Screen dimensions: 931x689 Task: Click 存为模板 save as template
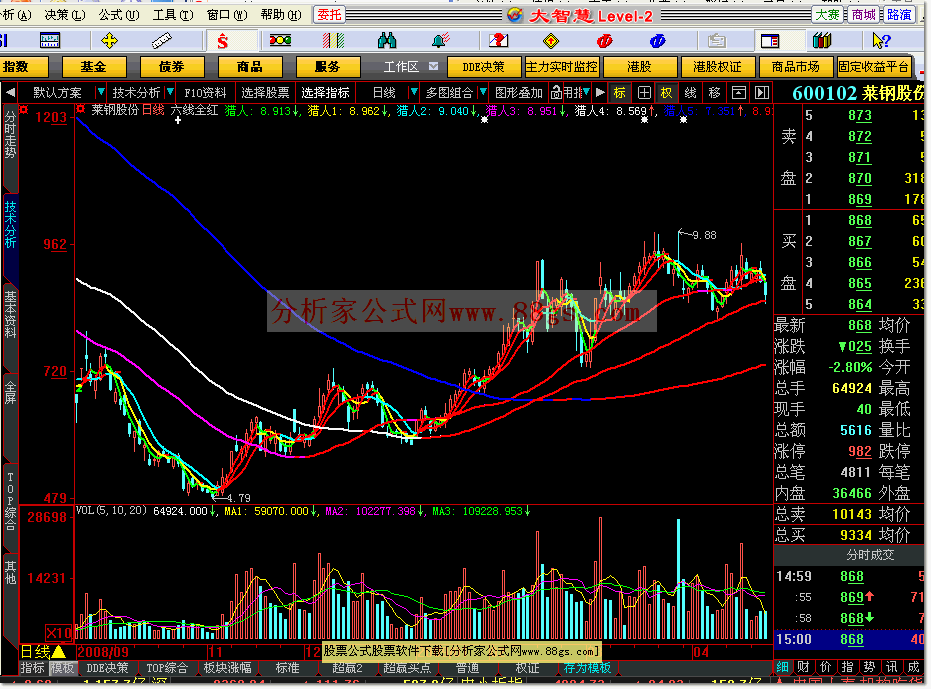click(x=587, y=668)
